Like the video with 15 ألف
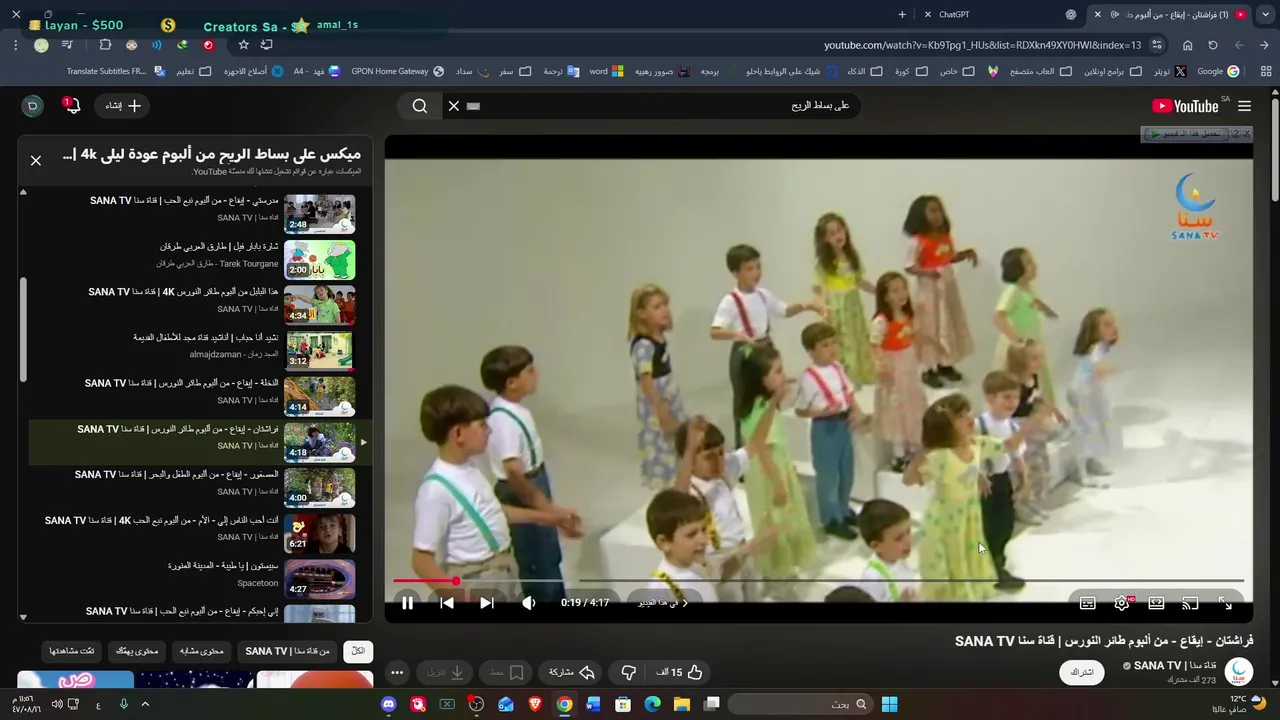This screenshot has height=720, width=1280. (679, 672)
